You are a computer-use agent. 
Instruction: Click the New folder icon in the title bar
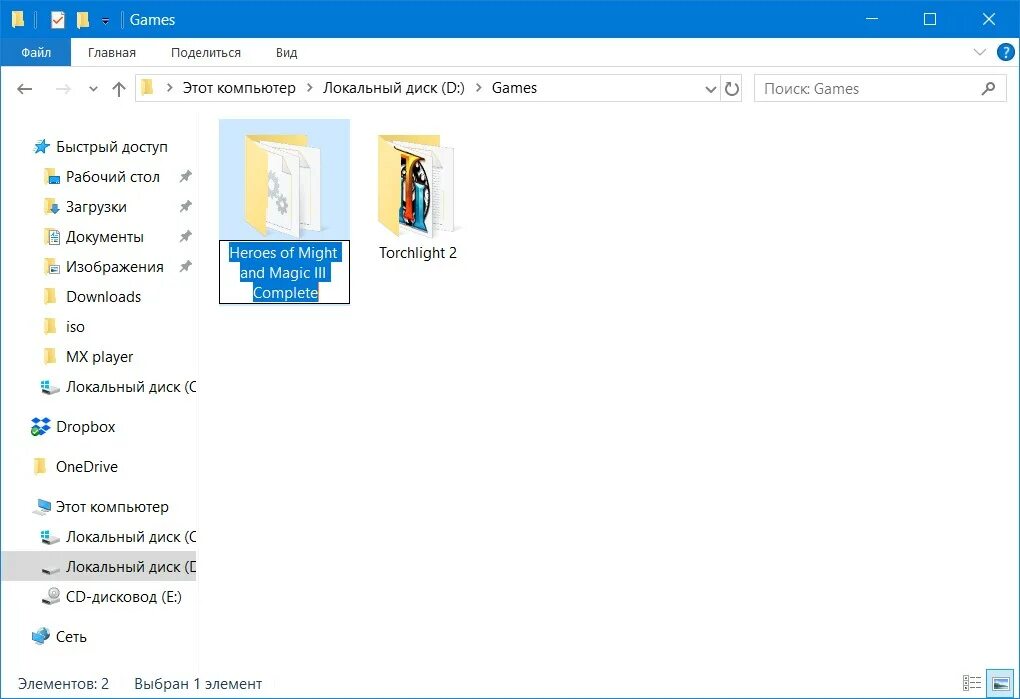[x=83, y=20]
